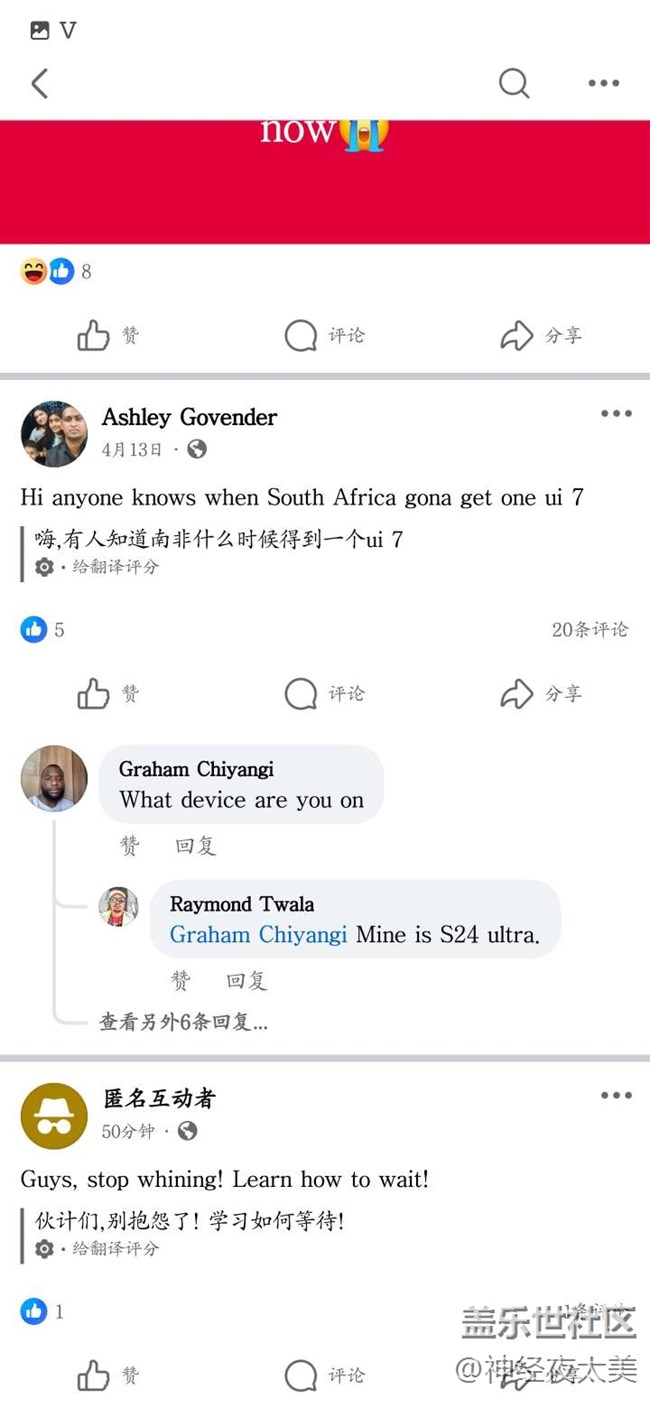
Task: Expand the 6 more replies thread
Action: click(183, 1022)
